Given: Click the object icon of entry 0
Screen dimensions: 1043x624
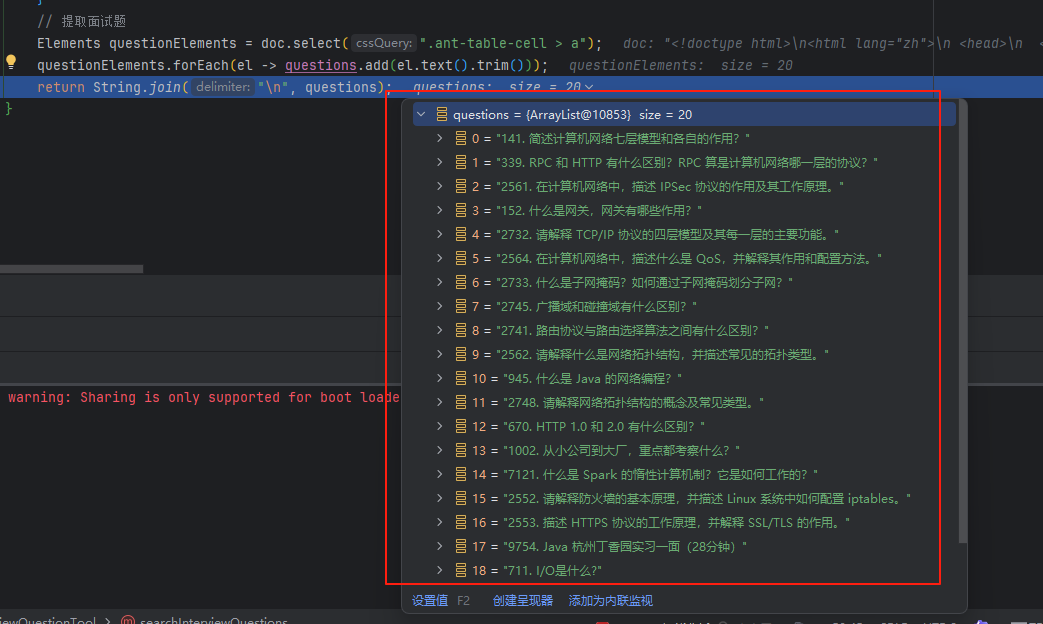Looking at the screenshot, I should (x=460, y=138).
